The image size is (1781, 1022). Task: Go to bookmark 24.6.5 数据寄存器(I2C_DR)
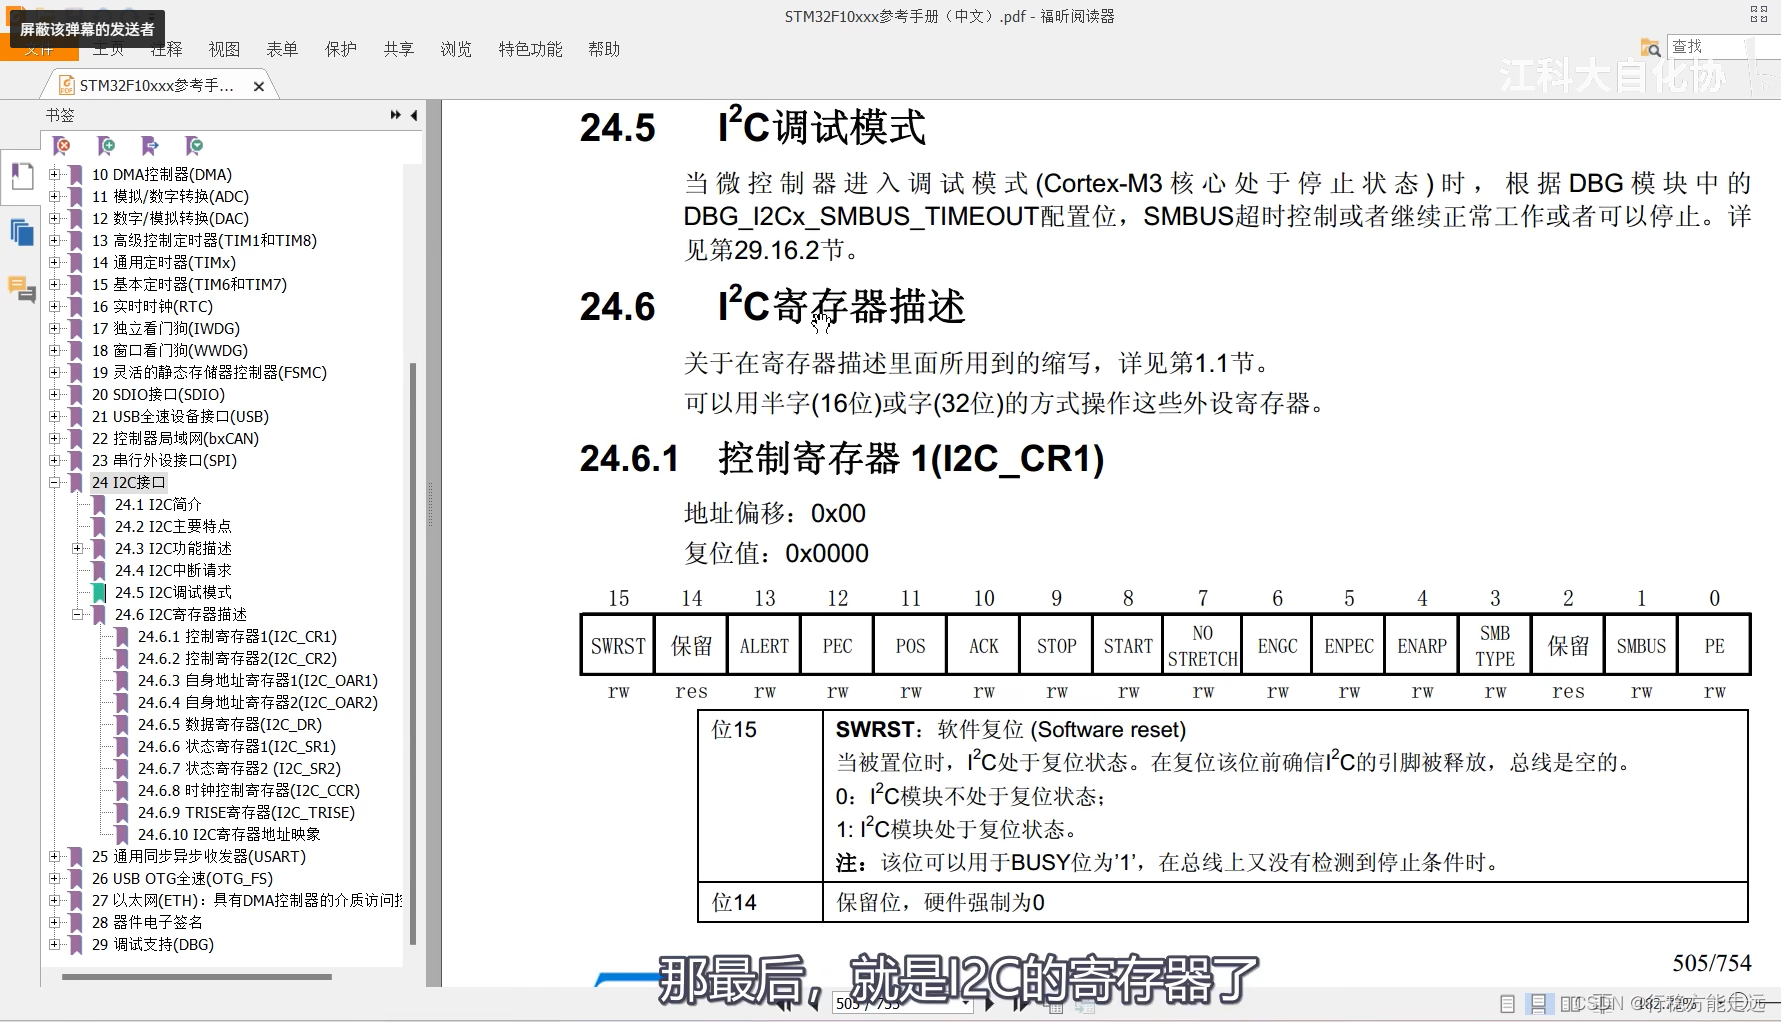click(x=230, y=724)
